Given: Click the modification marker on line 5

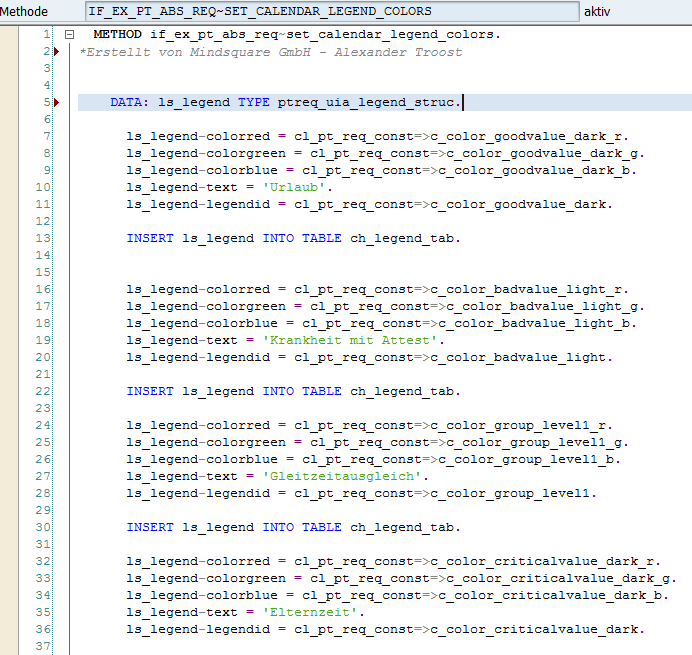Looking at the screenshot, I should pyautogui.click(x=56, y=102).
